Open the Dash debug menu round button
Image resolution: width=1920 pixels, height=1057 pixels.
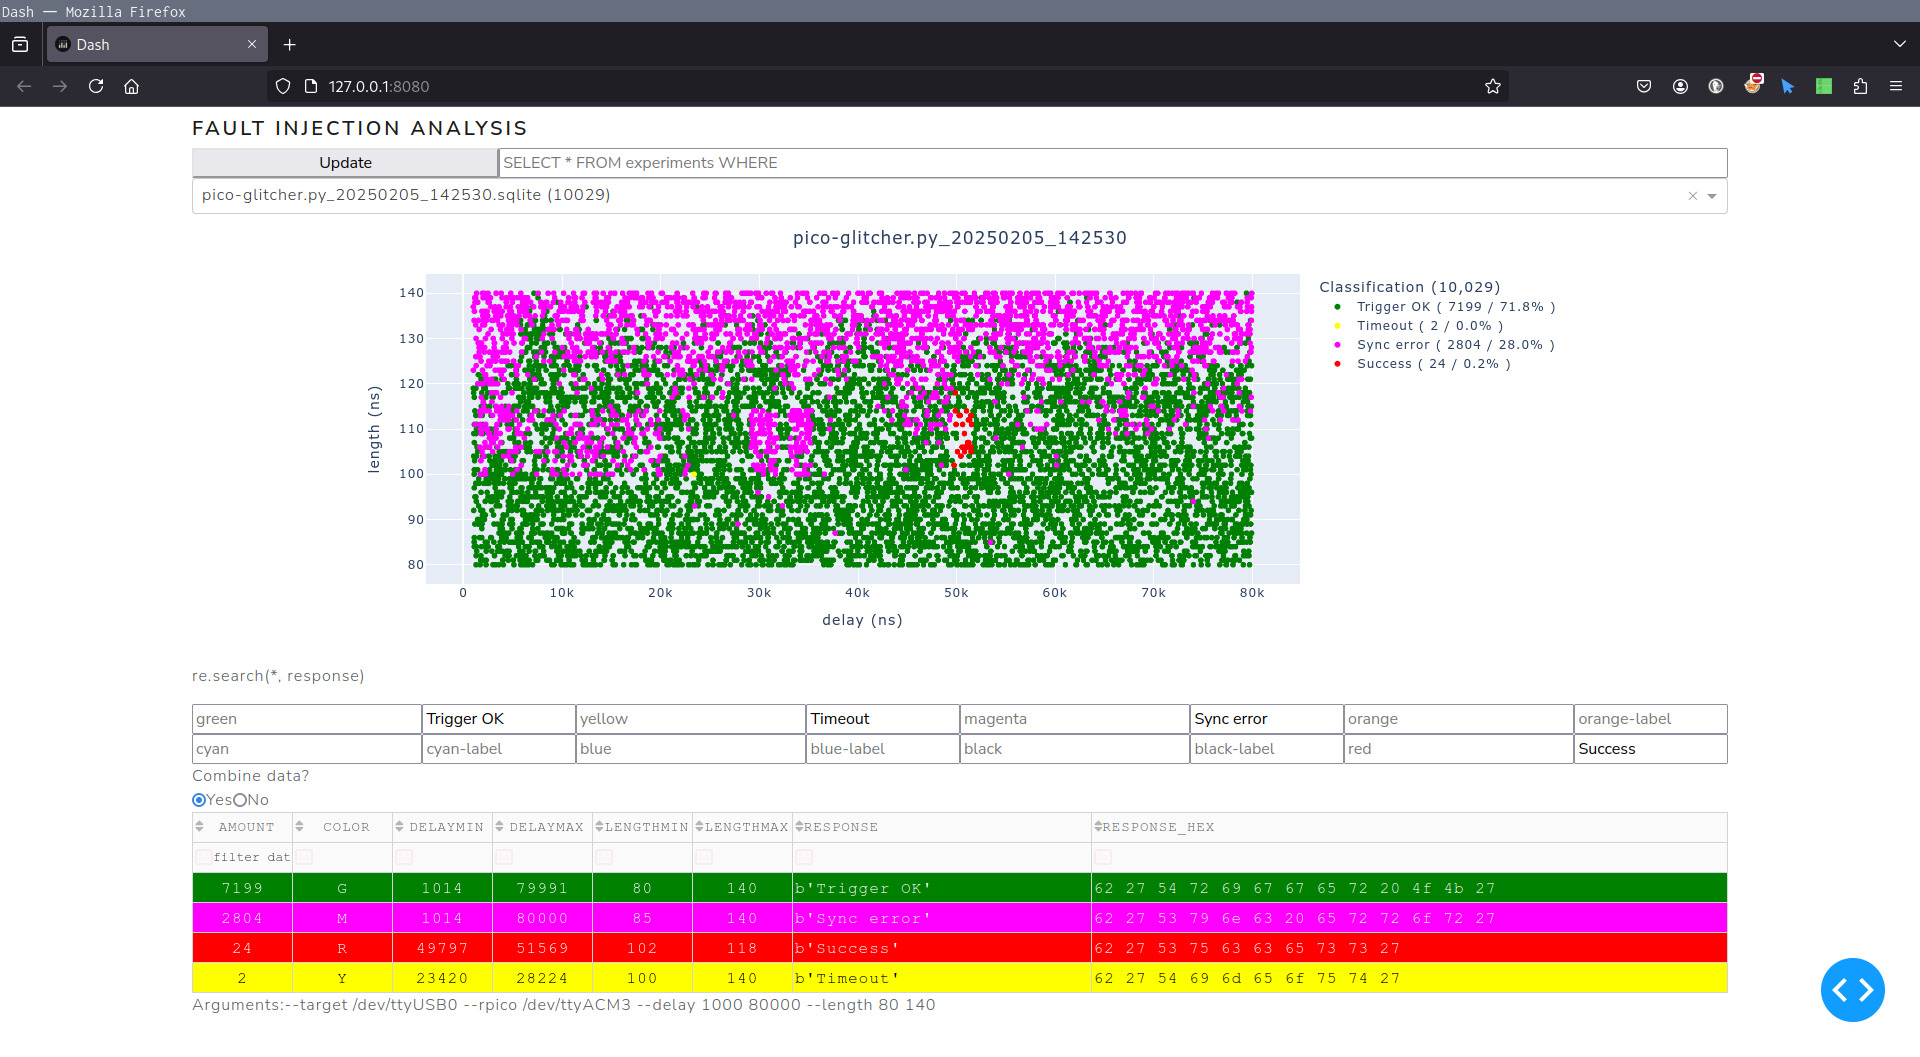click(1853, 990)
